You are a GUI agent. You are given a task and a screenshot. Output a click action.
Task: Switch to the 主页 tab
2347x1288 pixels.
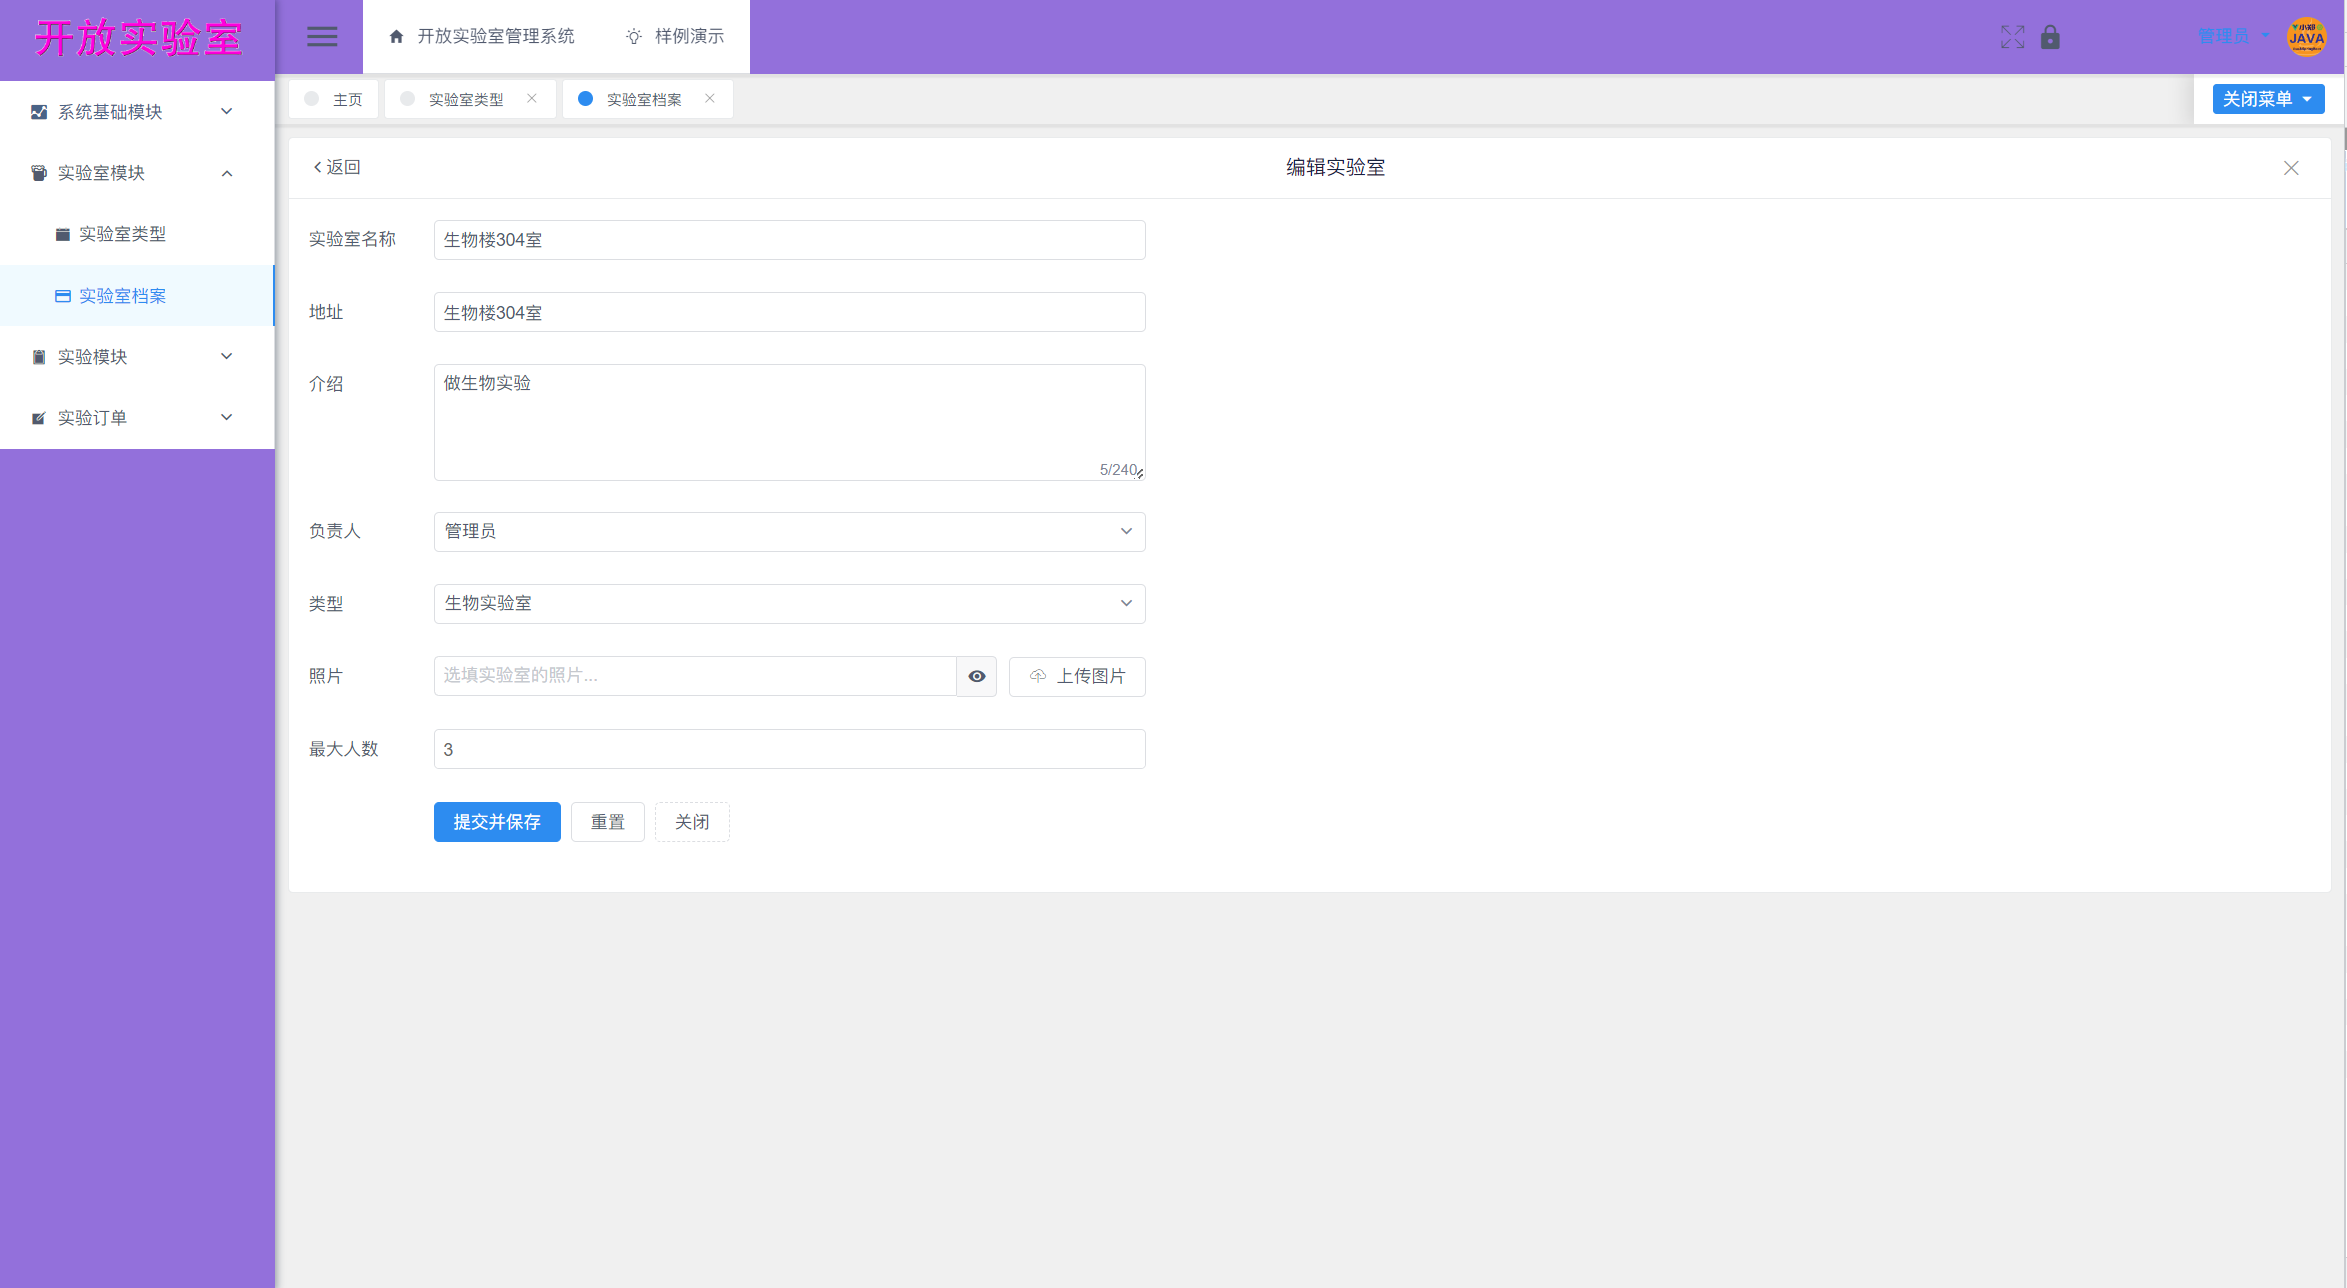pos(334,99)
